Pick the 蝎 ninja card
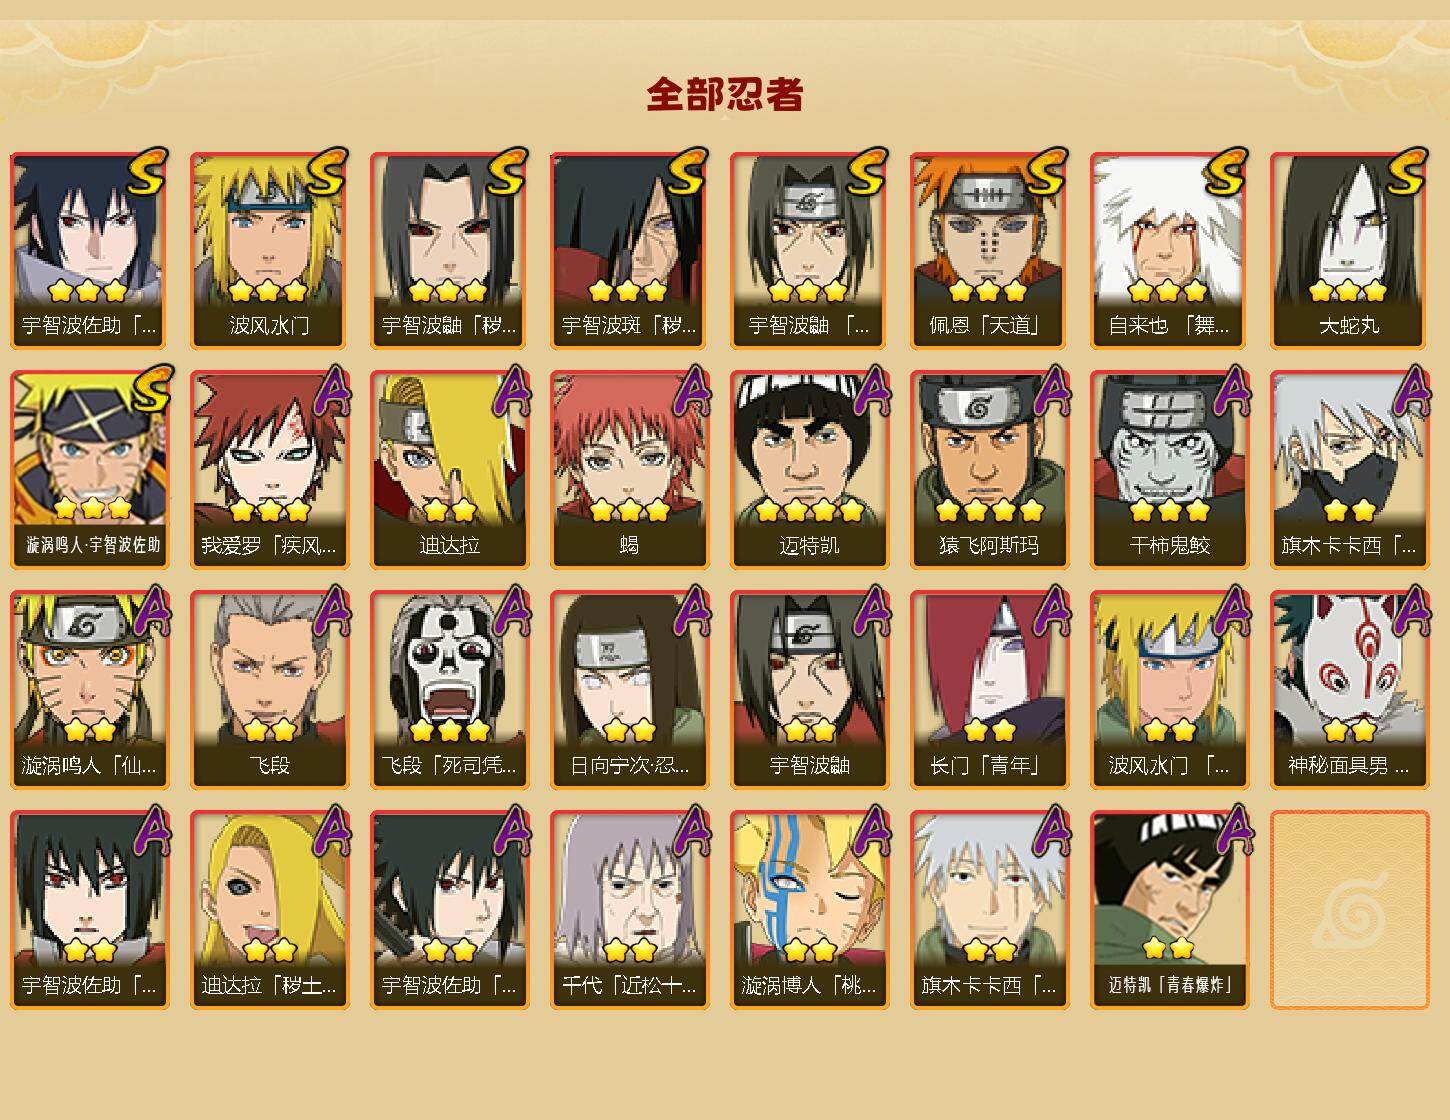1450x1120 pixels. (x=629, y=470)
